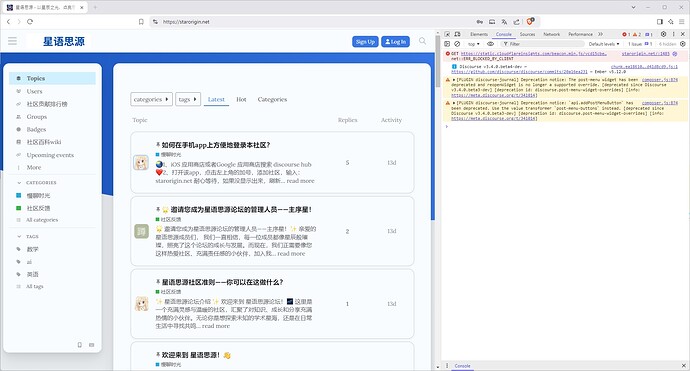Select the Hot topics tab

(x=241, y=99)
